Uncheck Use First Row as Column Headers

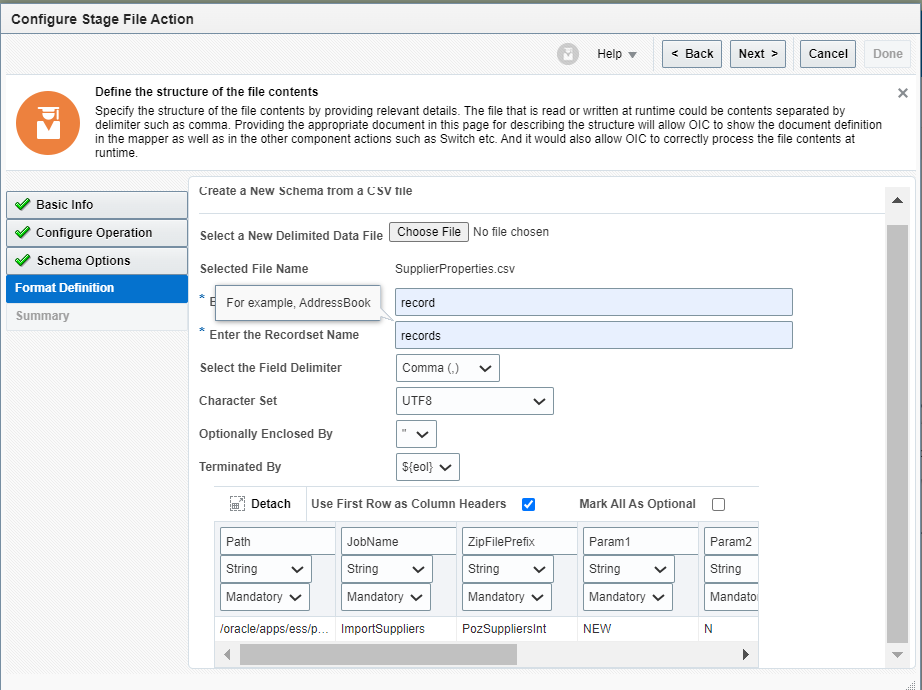(x=528, y=504)
